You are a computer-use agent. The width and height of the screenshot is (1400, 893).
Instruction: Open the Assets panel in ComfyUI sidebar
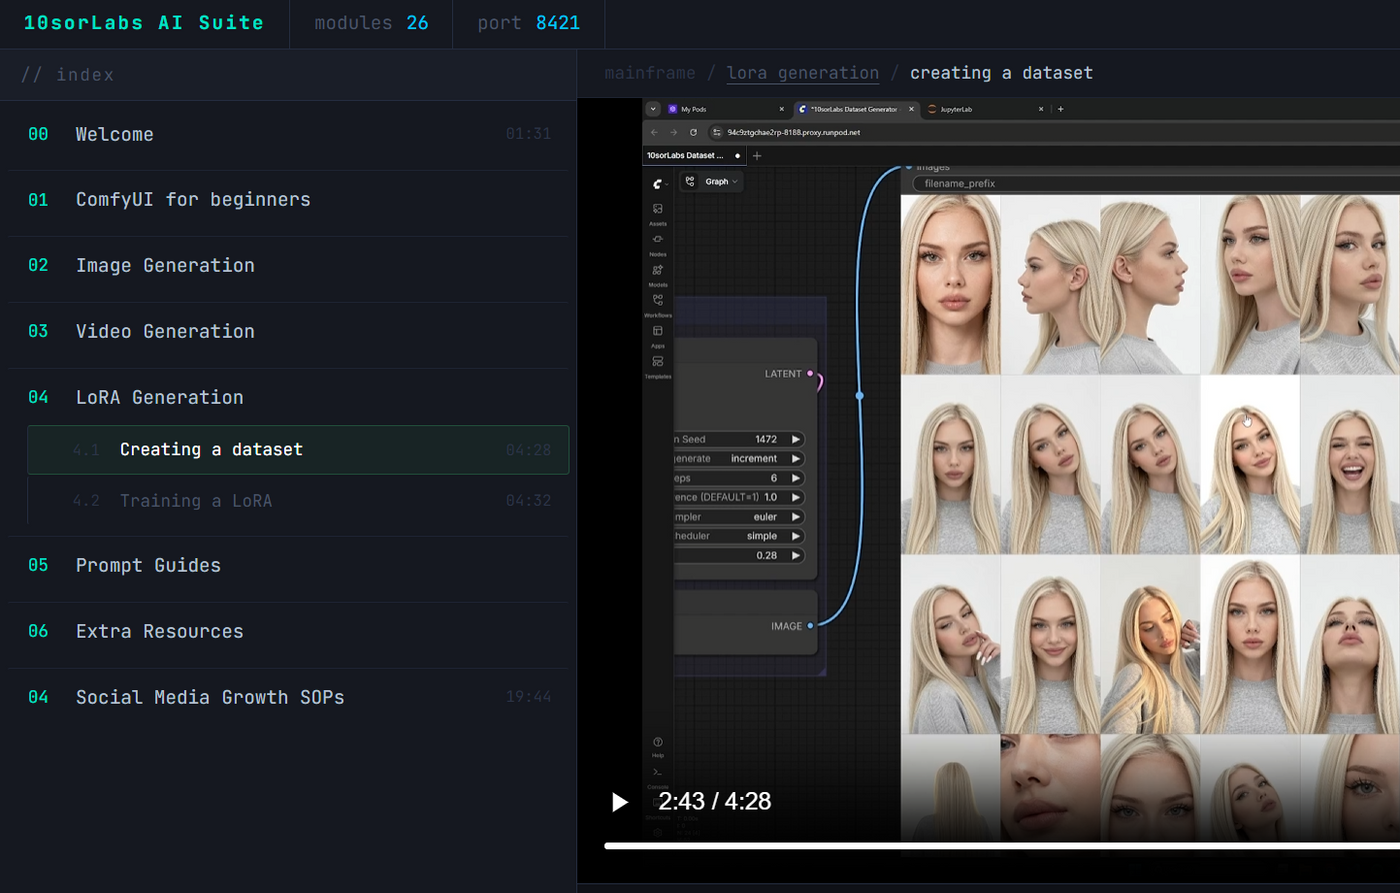658,213
